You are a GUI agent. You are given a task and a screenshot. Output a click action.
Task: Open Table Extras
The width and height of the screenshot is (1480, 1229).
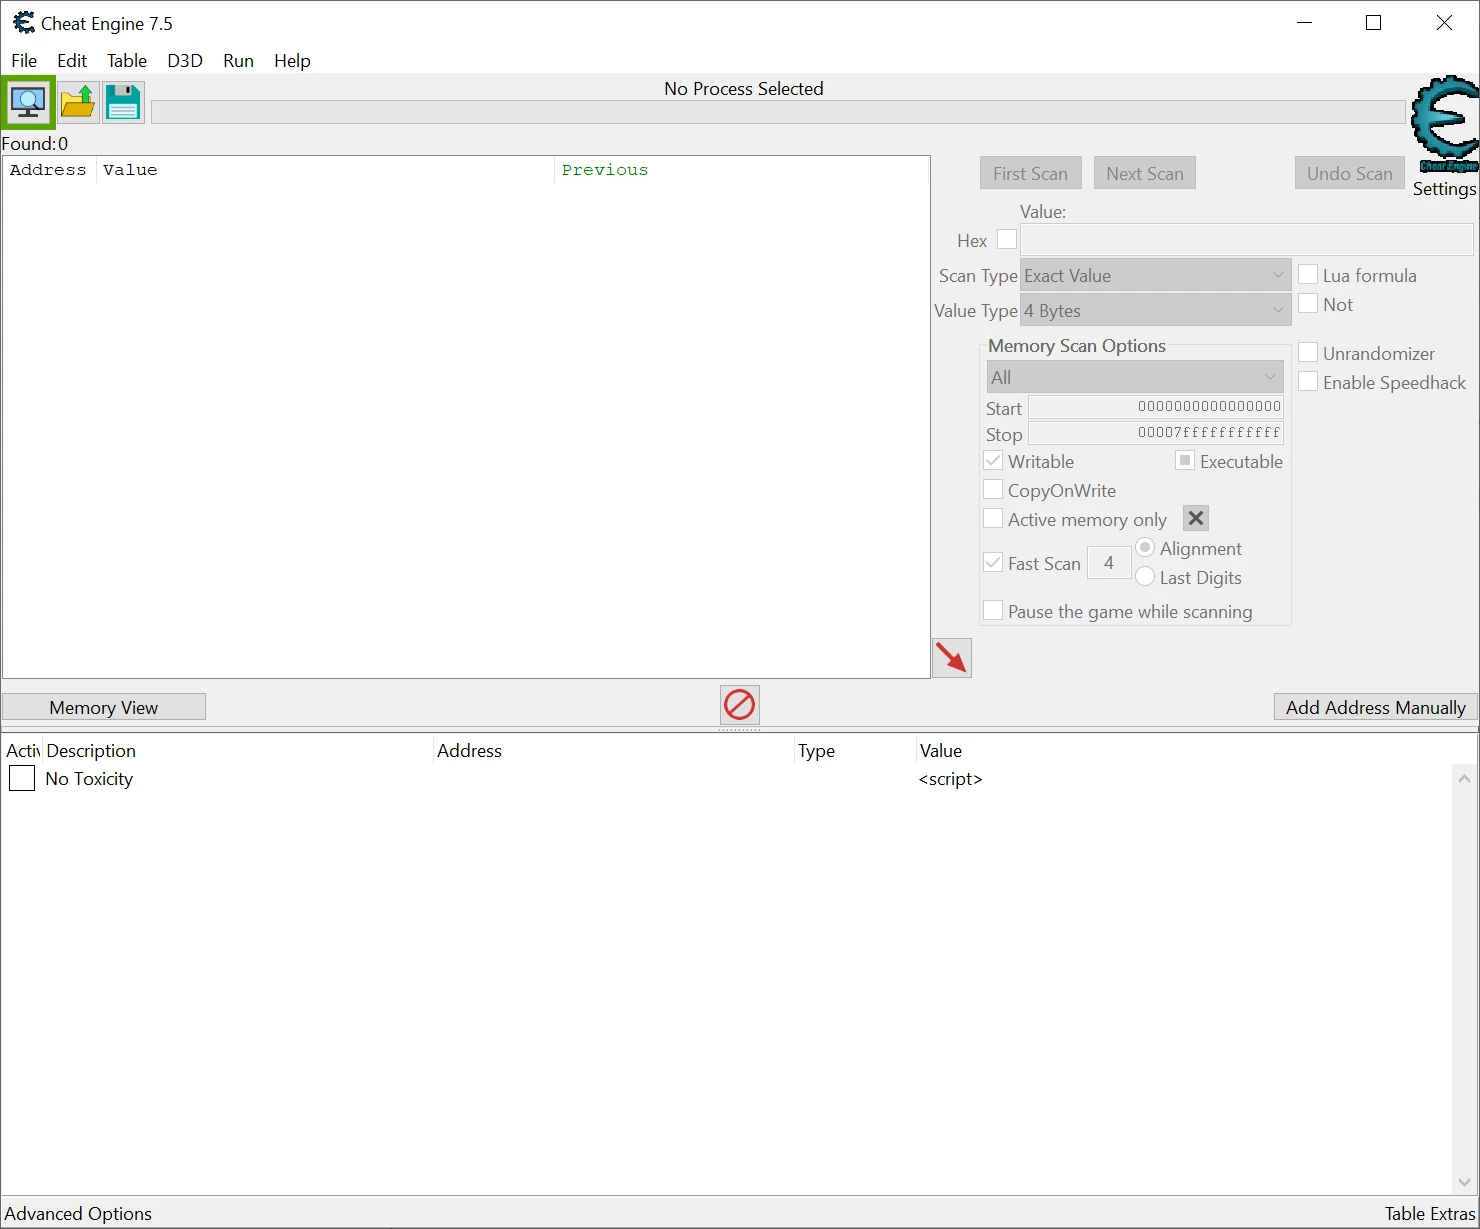pos(1430,1213)
